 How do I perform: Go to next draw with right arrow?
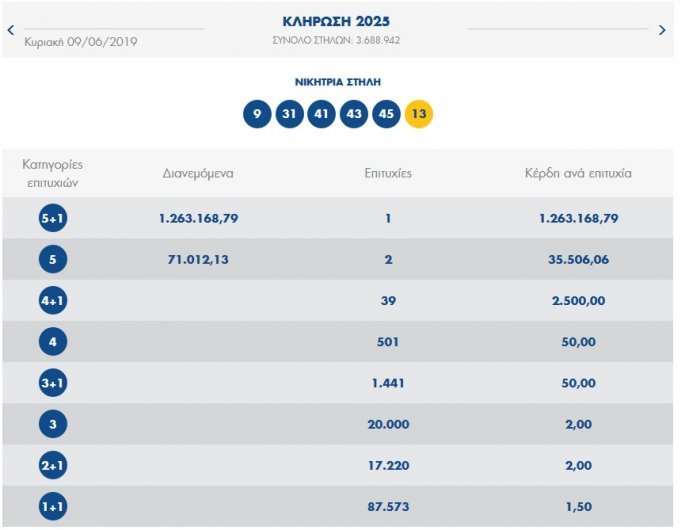(x=662, y=30)
